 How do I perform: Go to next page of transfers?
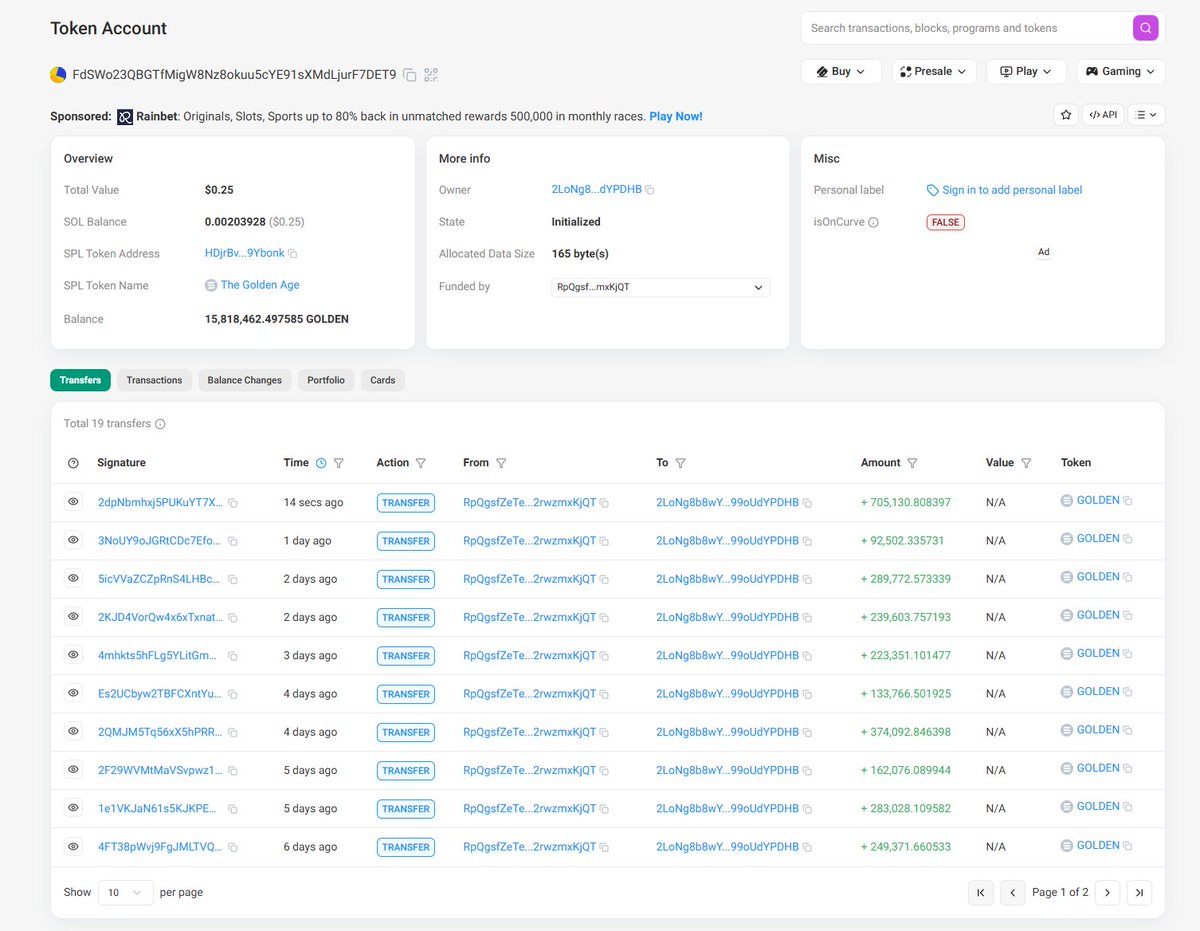(1107, 893)
